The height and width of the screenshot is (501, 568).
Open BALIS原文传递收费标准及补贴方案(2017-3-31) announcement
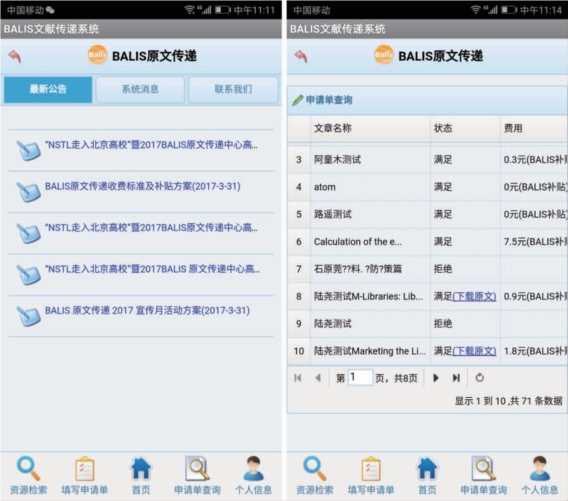(x=143, y=186)
